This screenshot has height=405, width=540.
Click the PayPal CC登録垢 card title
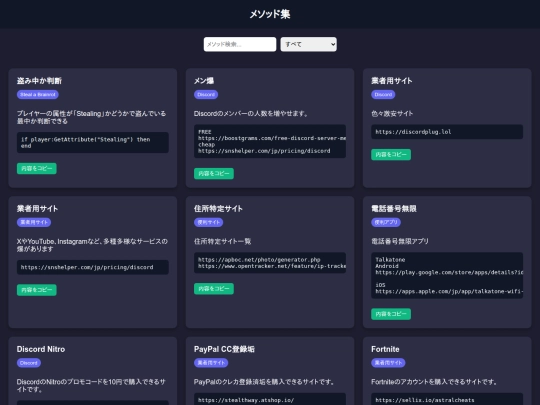tap(224, 349)
